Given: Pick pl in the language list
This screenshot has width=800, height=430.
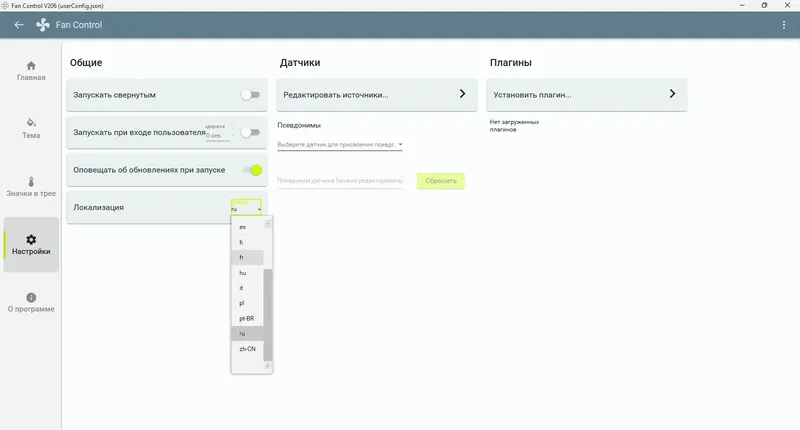Looking at the screenshot, I should (247, 303).
